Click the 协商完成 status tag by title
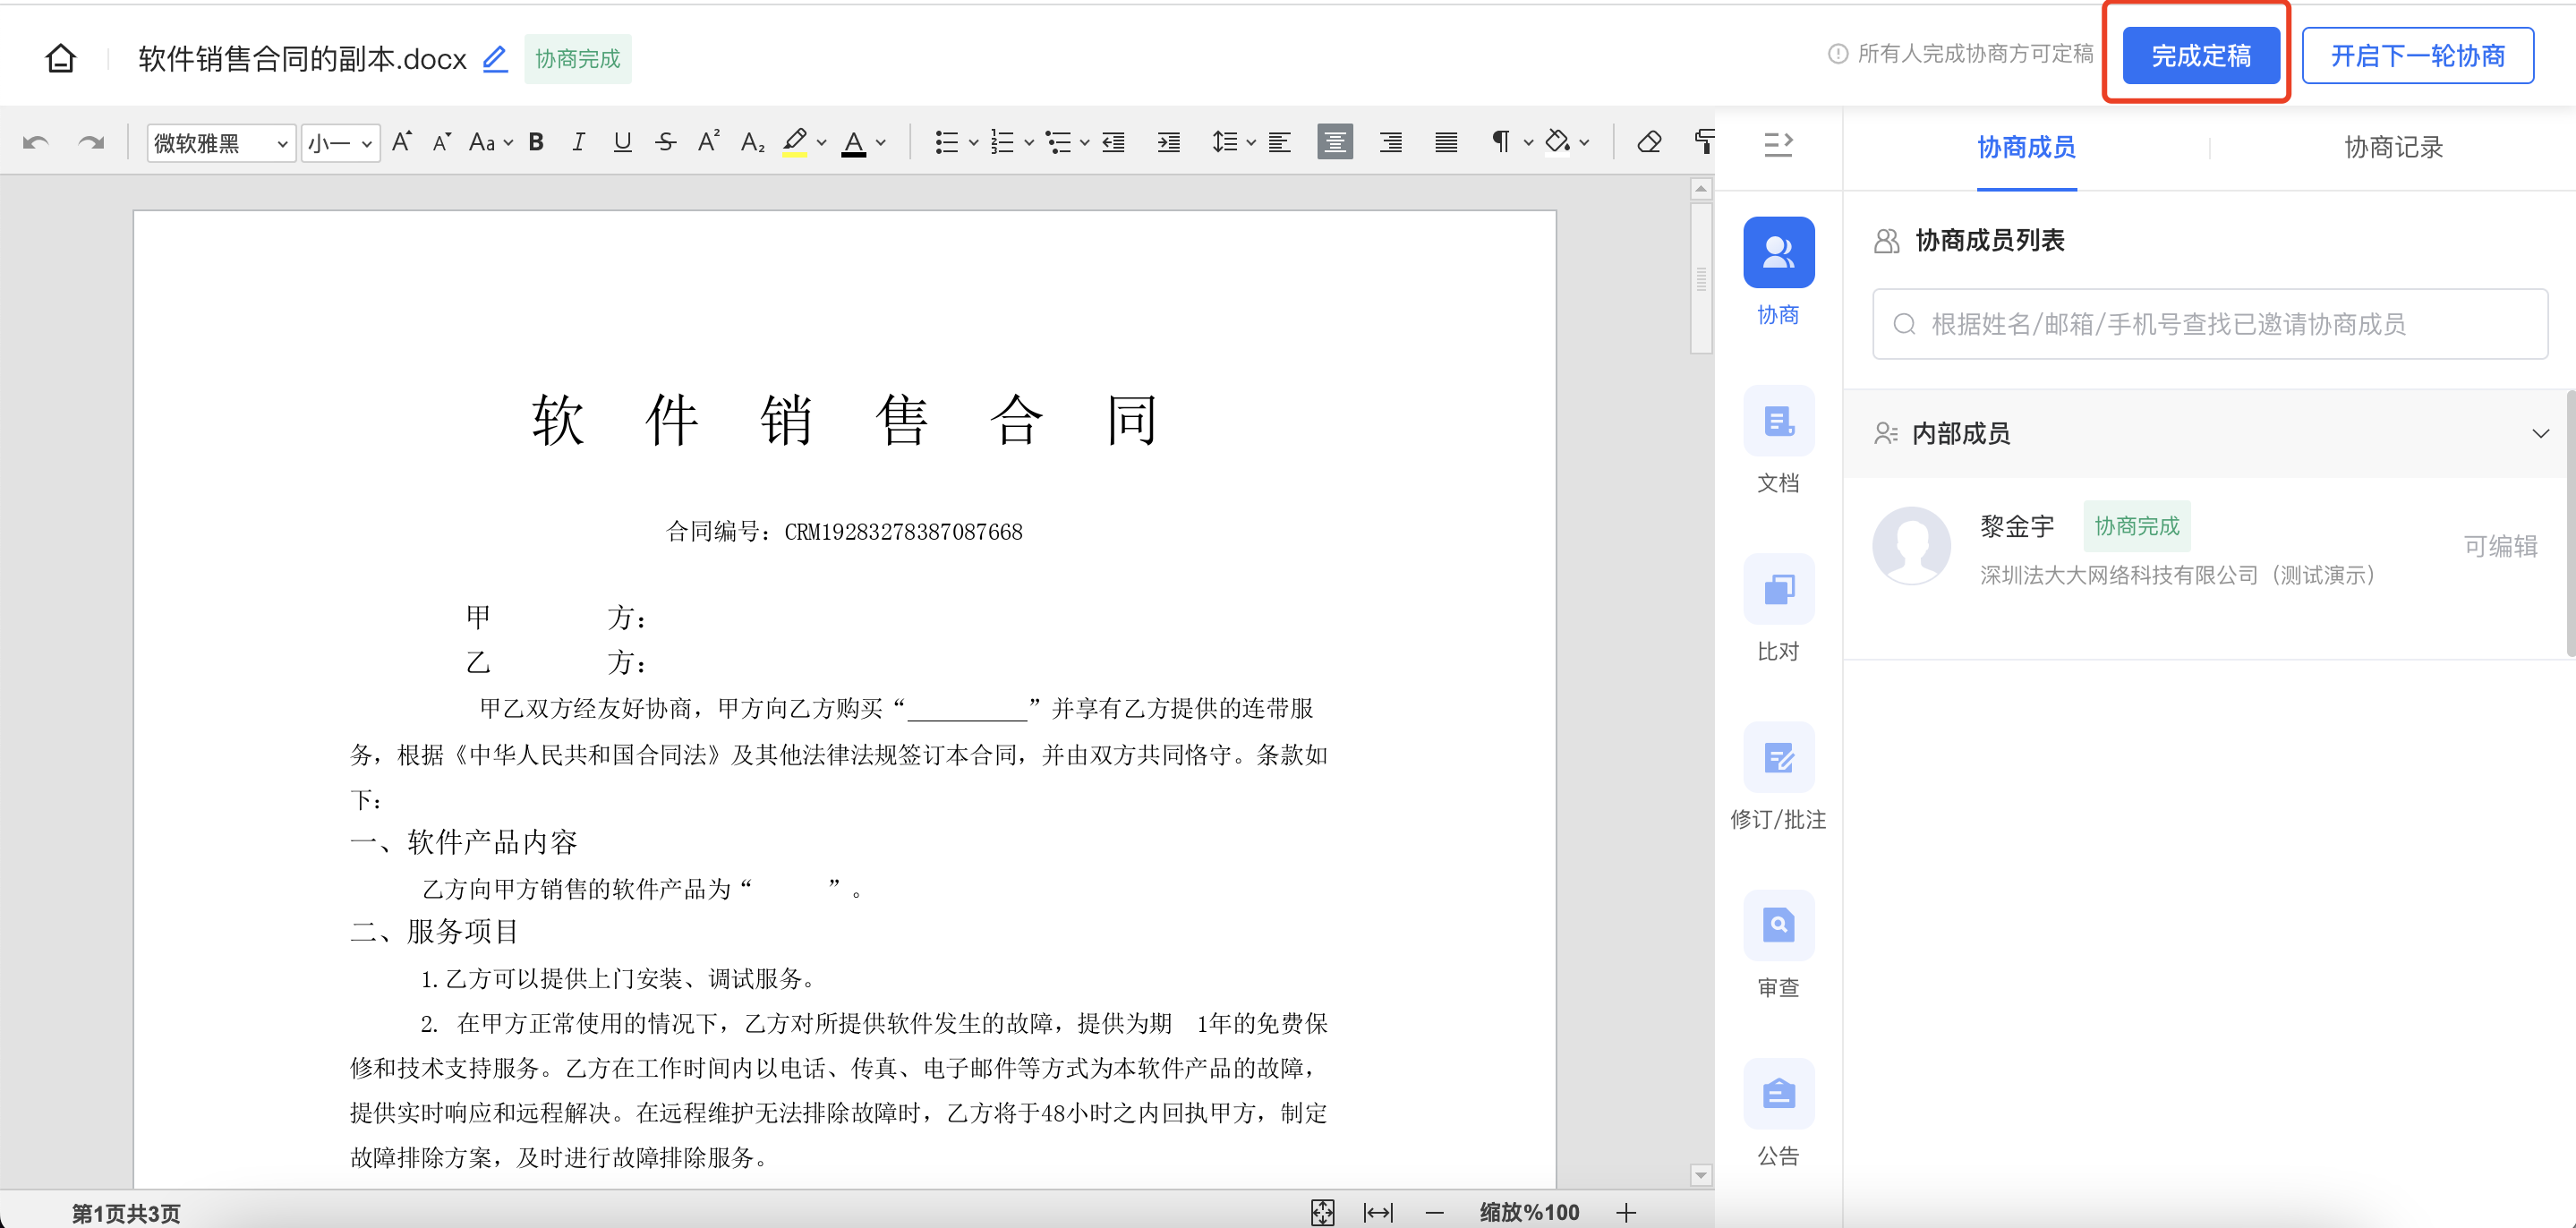 (x=577, y=59)
